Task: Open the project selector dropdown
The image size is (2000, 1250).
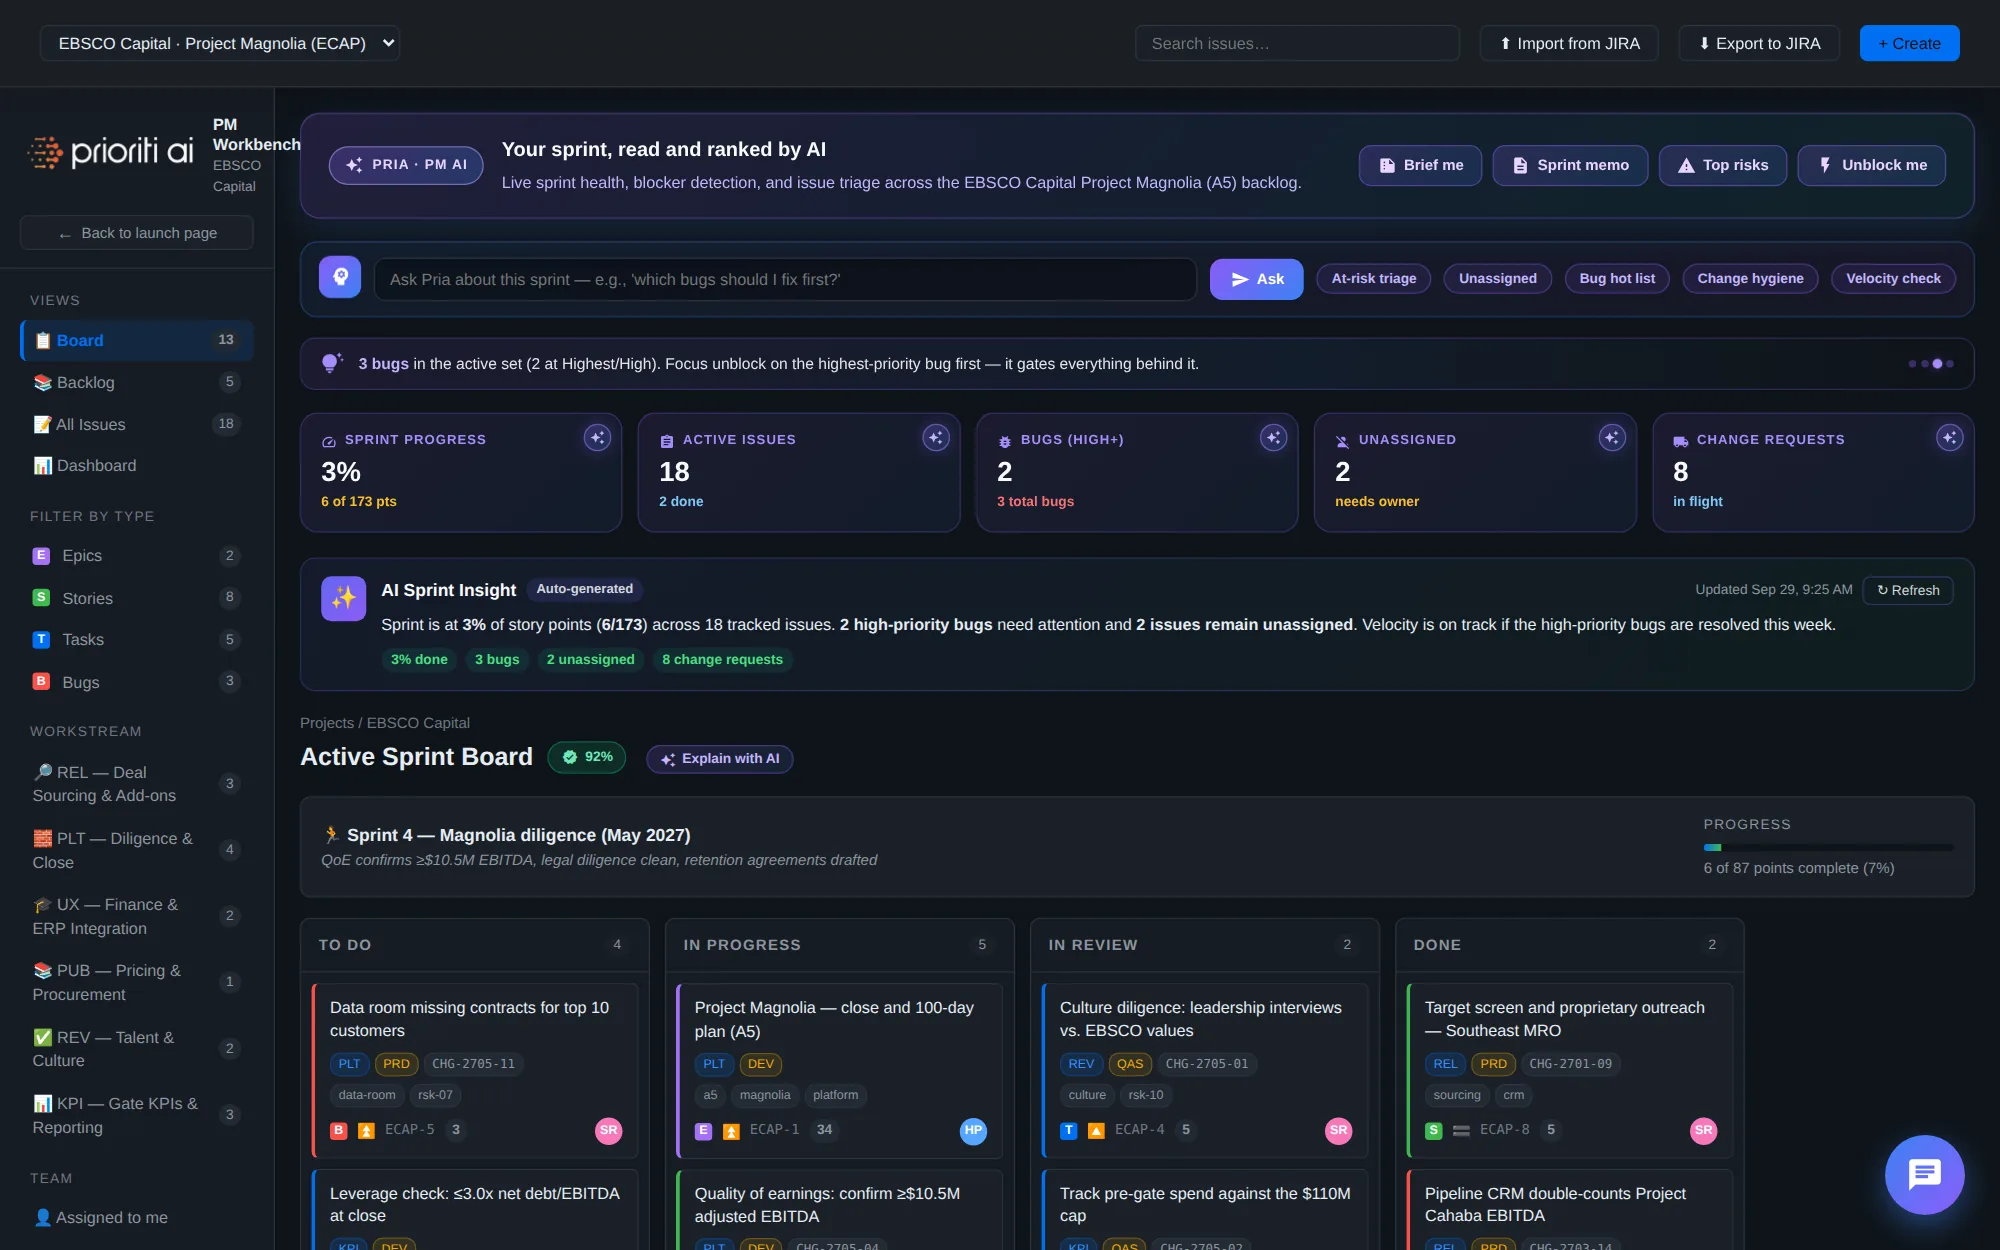Action: [x=219, y=43]
